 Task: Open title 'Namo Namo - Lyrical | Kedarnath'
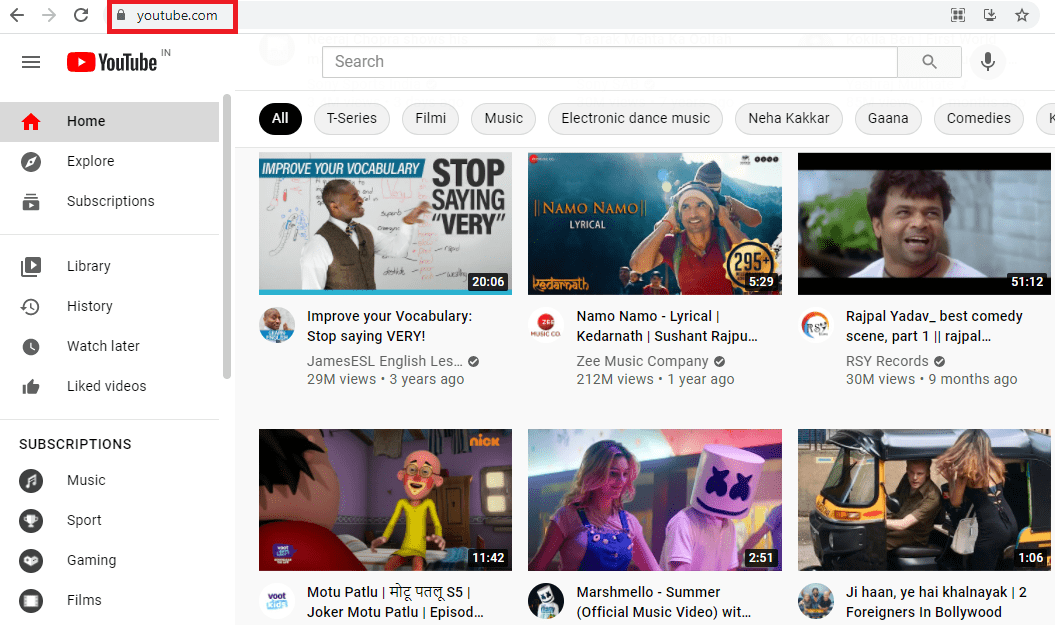tap(667, 326)
